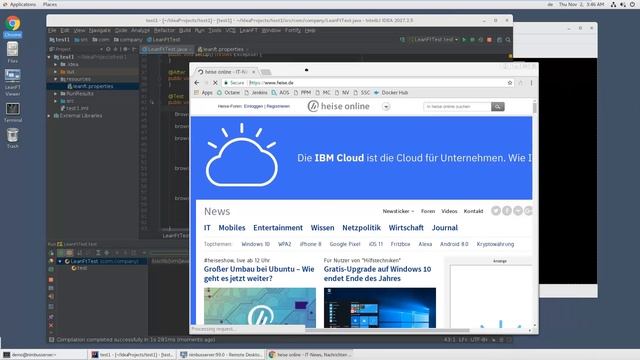Viewport: 640px width, 360px height.
Task: Open the Files icon on the desktop
Action: pos(13,52)
